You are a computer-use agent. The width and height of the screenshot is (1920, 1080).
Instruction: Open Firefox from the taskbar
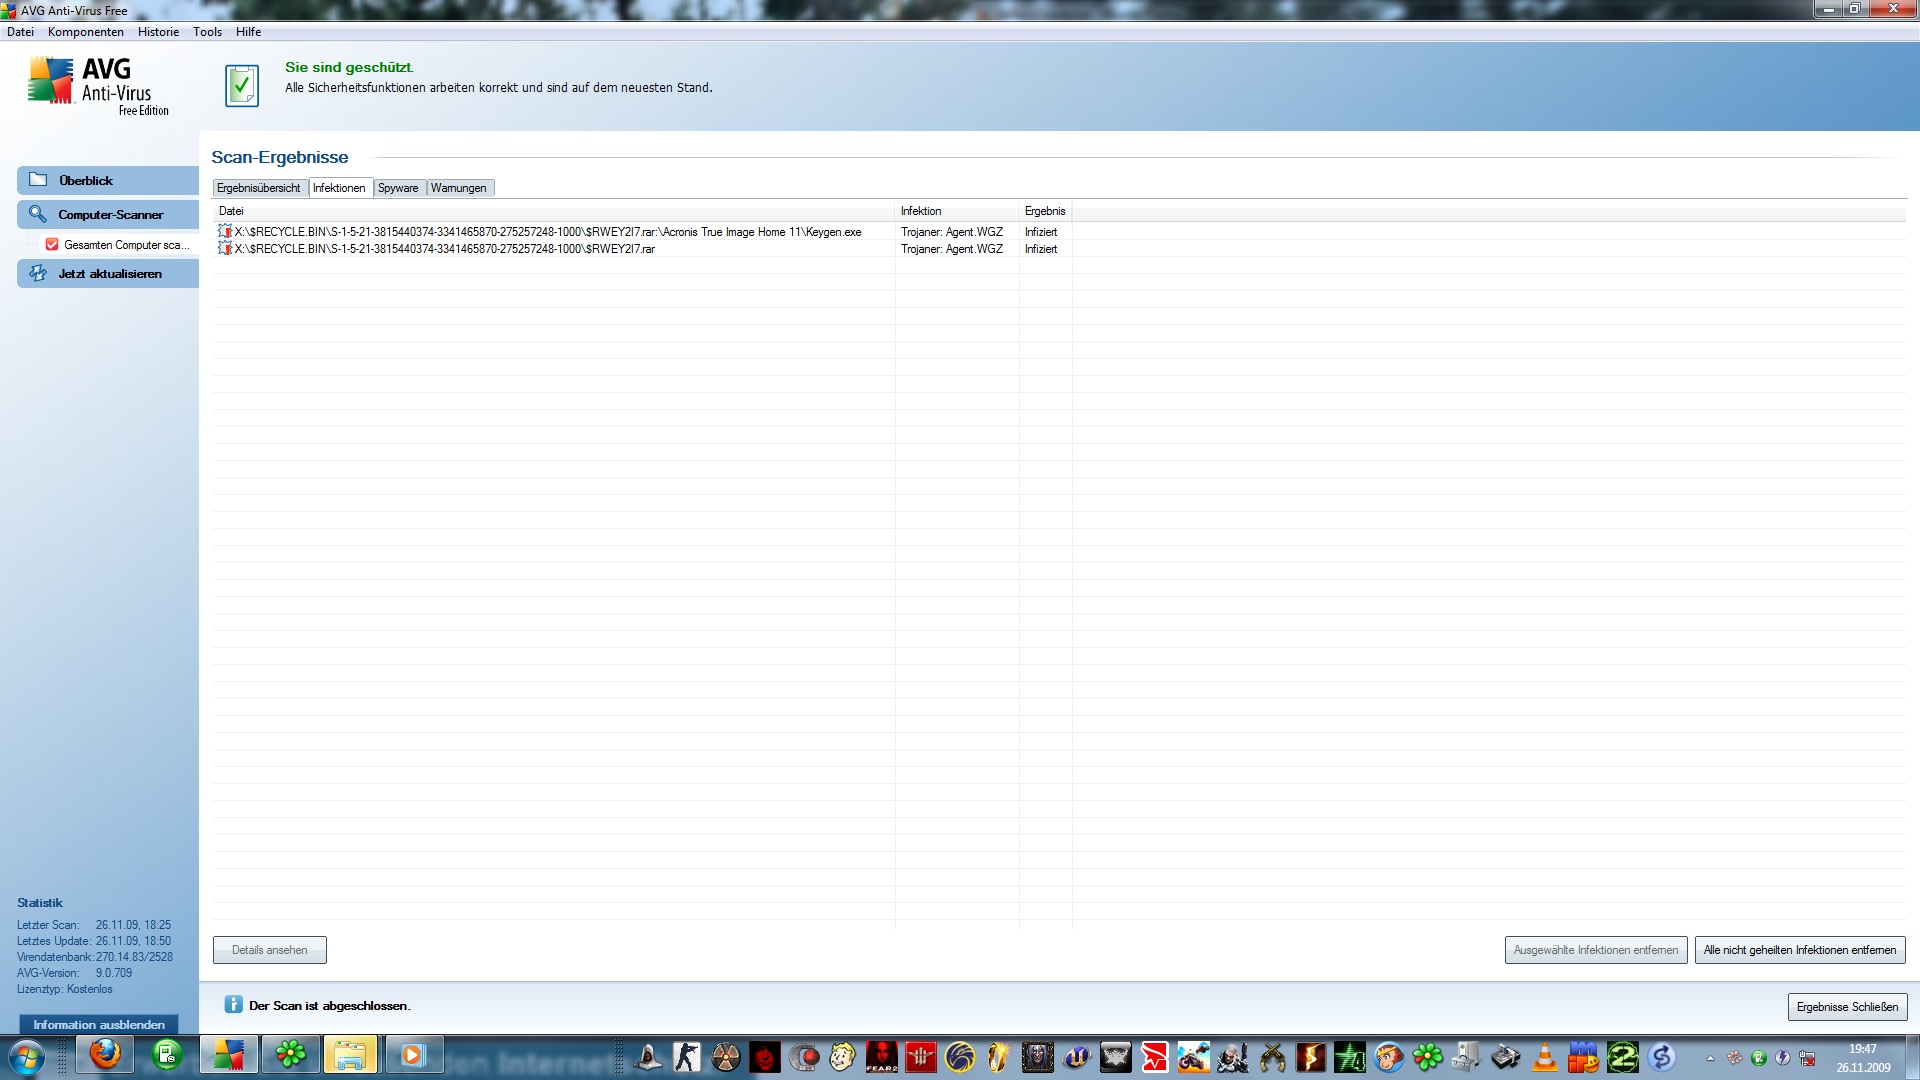105,1055
